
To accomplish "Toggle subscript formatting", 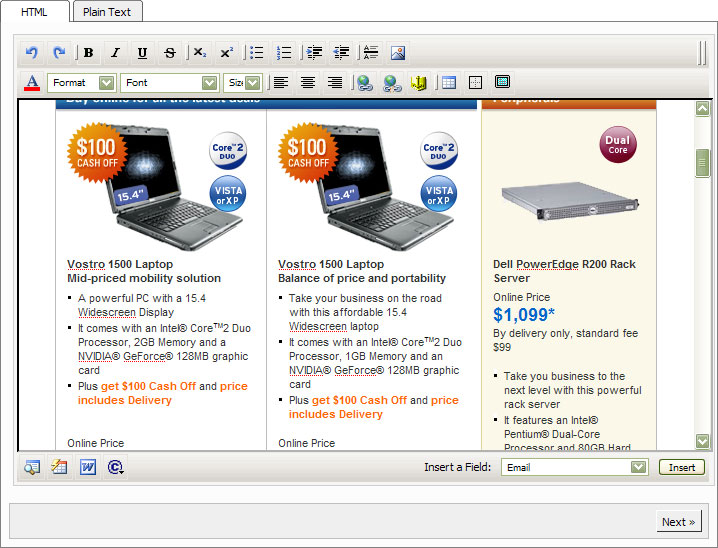I will click(x=200, y=53).
